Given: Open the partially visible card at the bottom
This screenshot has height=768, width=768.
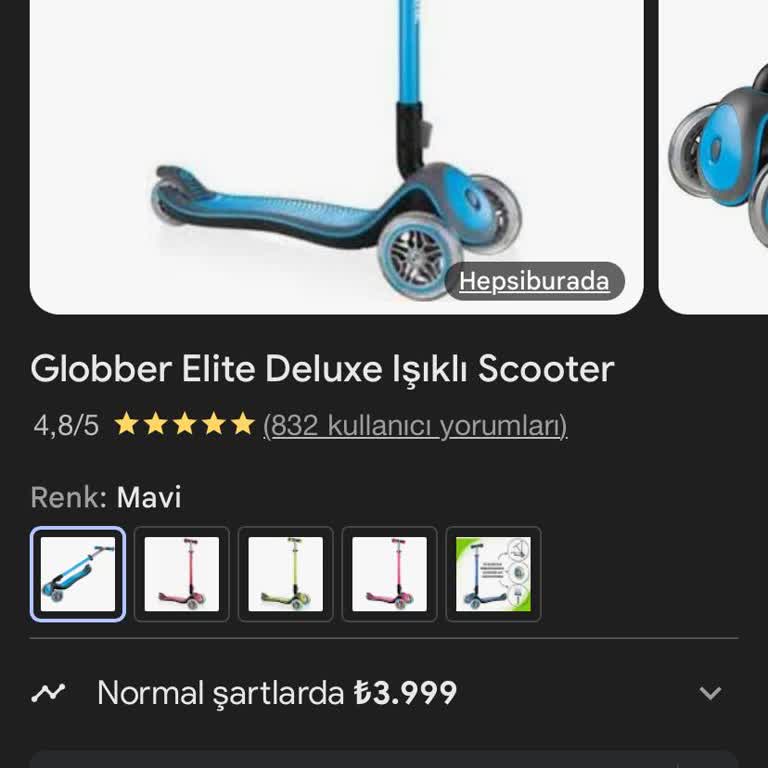Looking at the screenshot, I should coord(384,759).
